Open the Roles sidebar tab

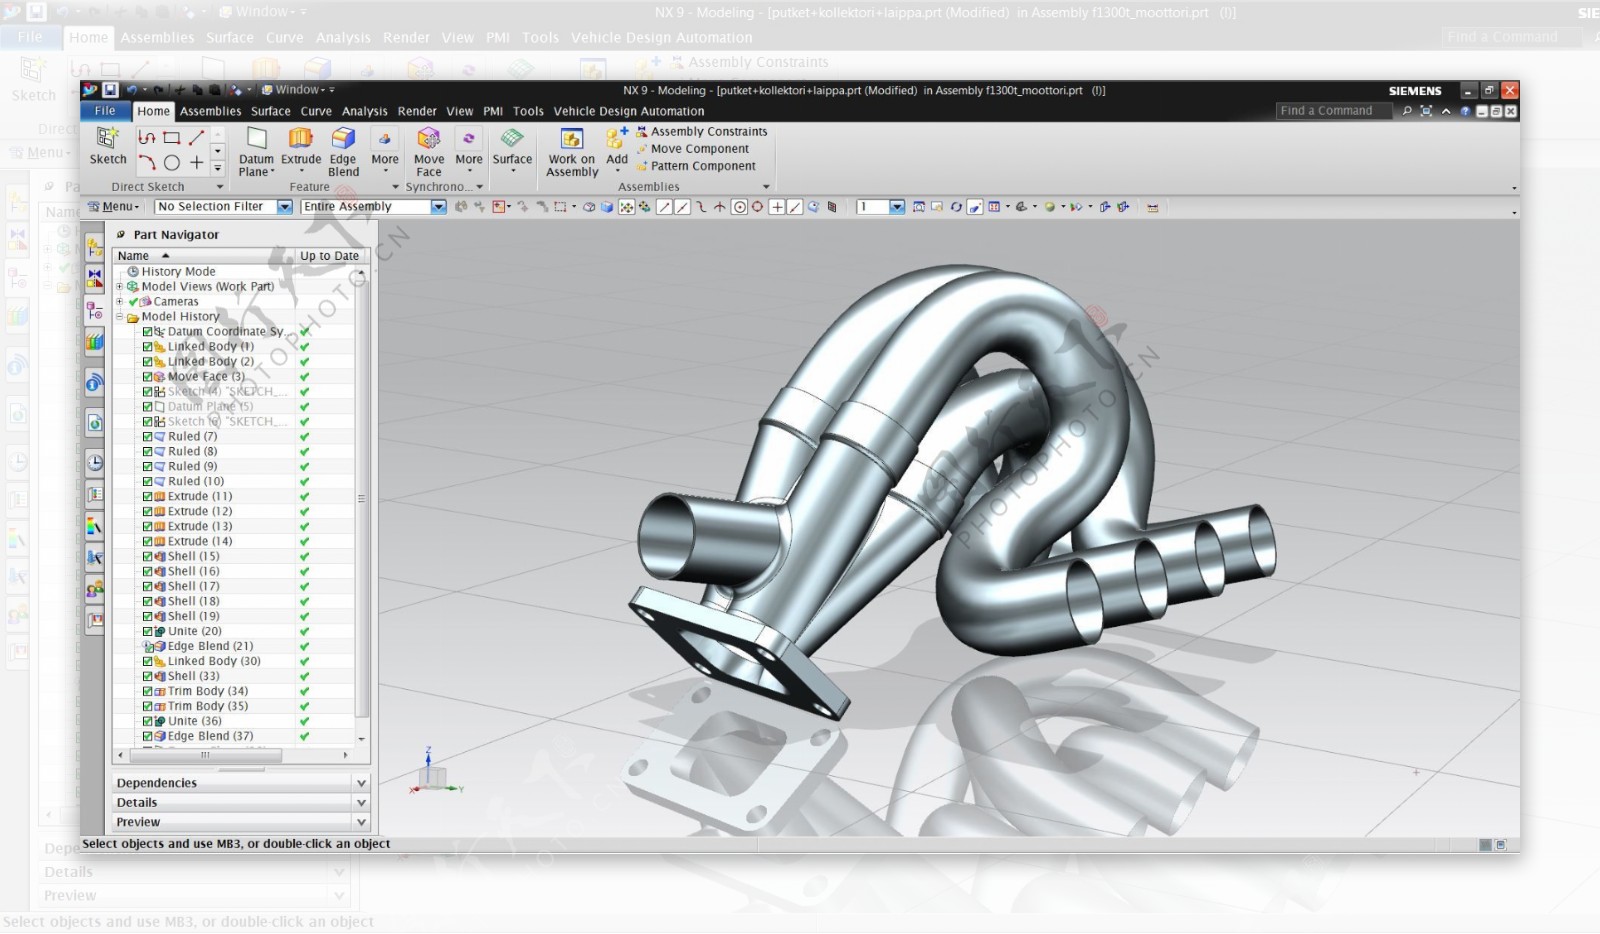pyautogui.click(x=95, y=590)
